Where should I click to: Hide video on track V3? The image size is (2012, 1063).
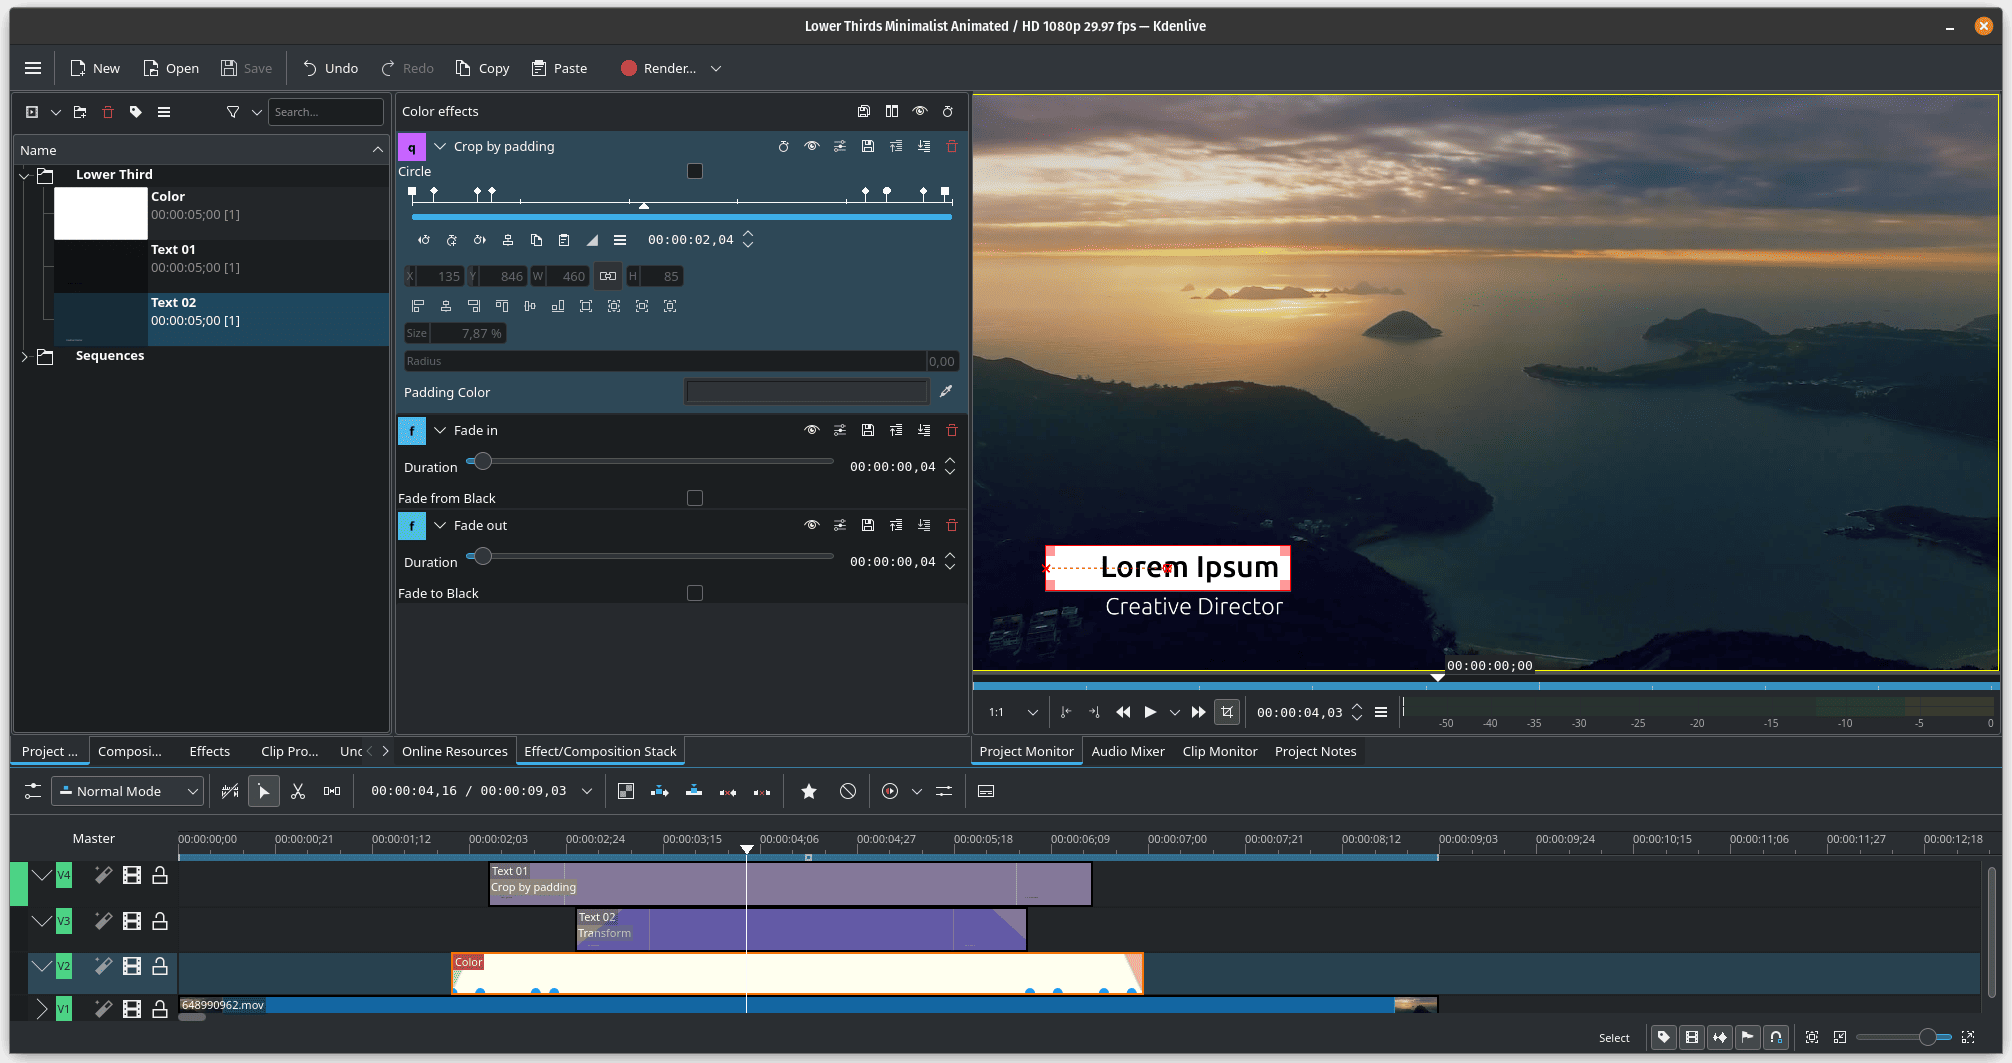[x=132, y=921]
